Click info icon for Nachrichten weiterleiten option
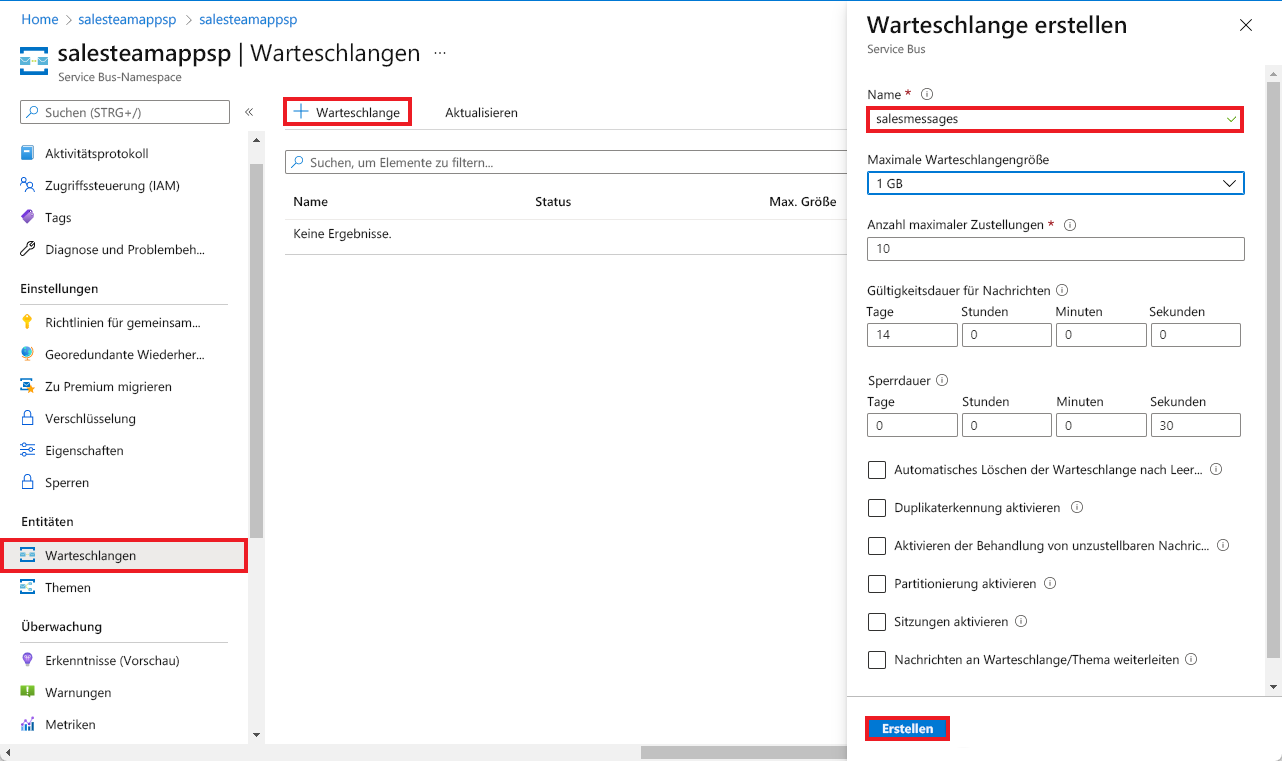The width and height of the screenshot is (1282, 761). tap(1191, 659)
